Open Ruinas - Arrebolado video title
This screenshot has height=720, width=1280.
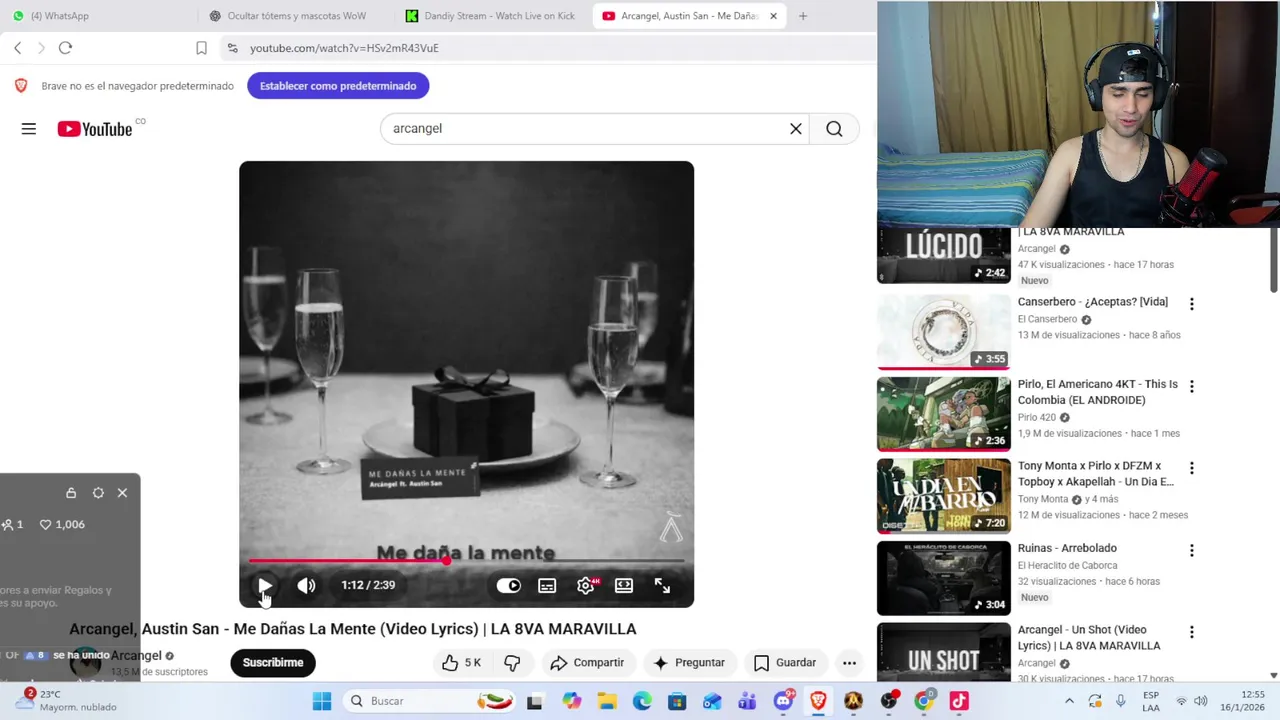[x=1067, y=548]
